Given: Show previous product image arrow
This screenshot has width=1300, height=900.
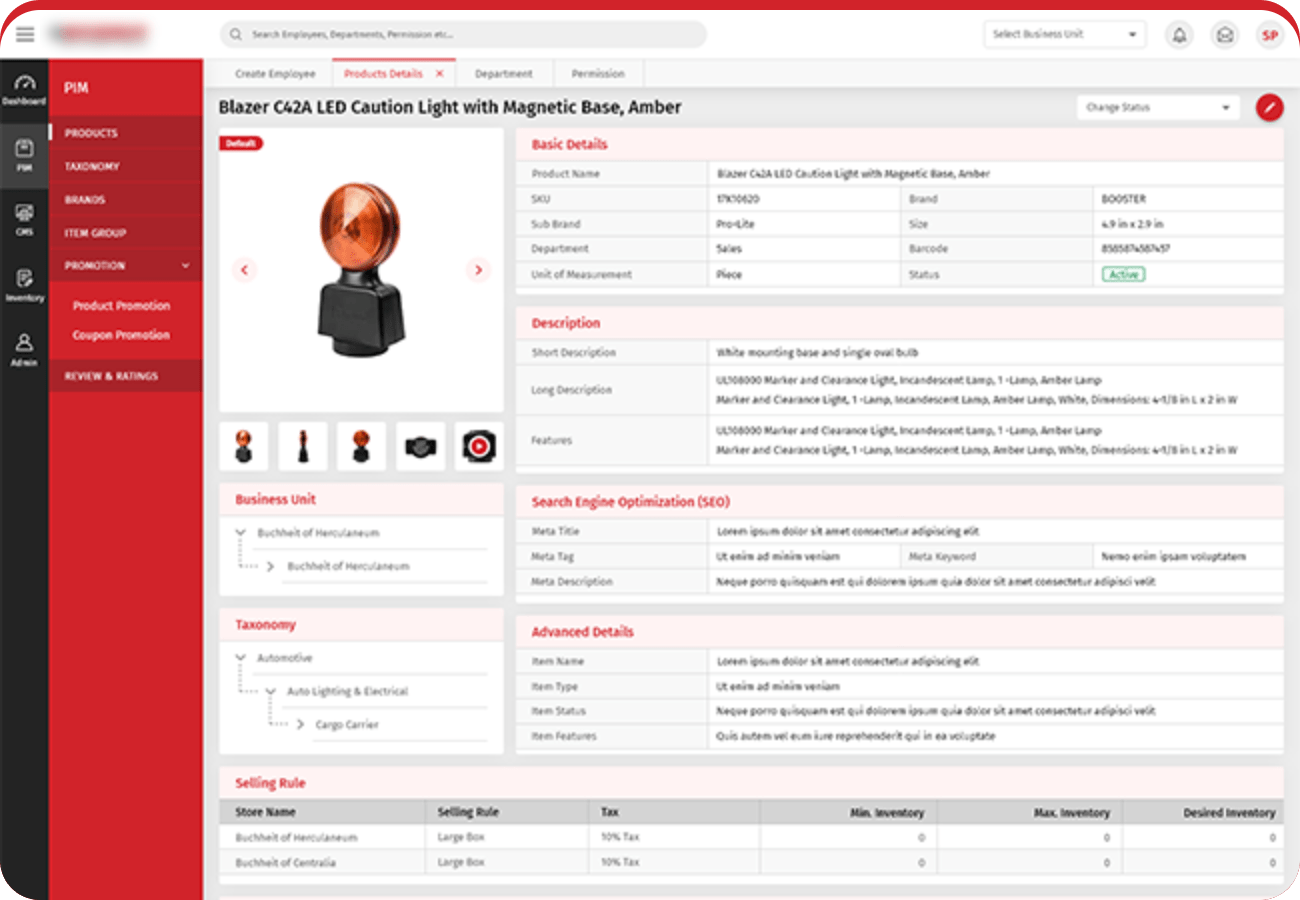Looking at the screenshot, I should [244, 270].
